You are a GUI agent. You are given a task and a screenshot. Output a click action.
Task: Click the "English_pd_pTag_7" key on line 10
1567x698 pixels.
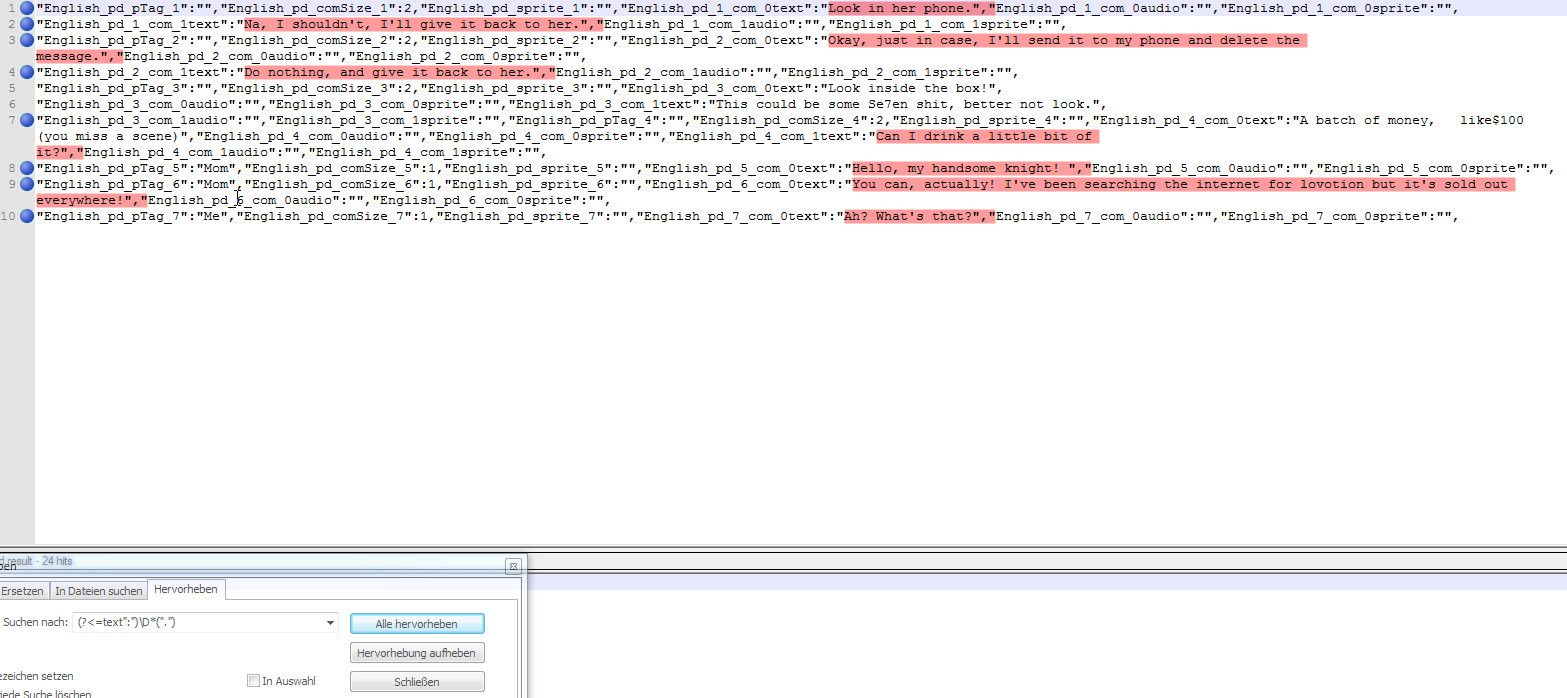114,216
